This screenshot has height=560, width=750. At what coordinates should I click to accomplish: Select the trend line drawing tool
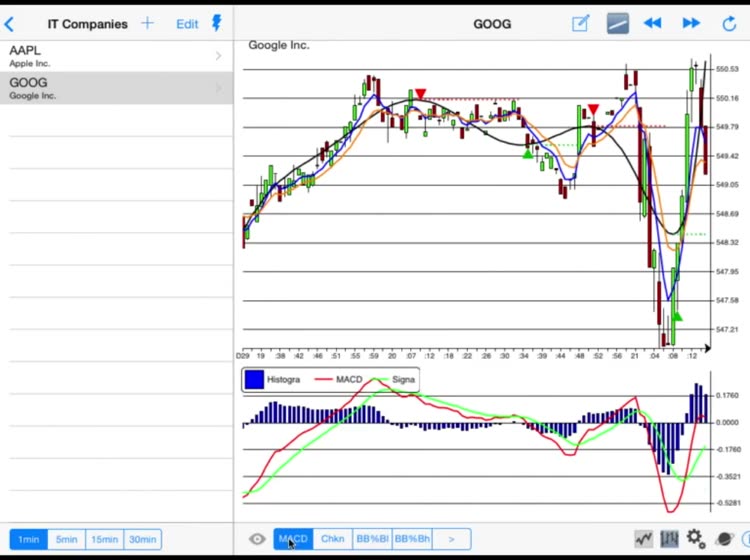tap(618, 23)
